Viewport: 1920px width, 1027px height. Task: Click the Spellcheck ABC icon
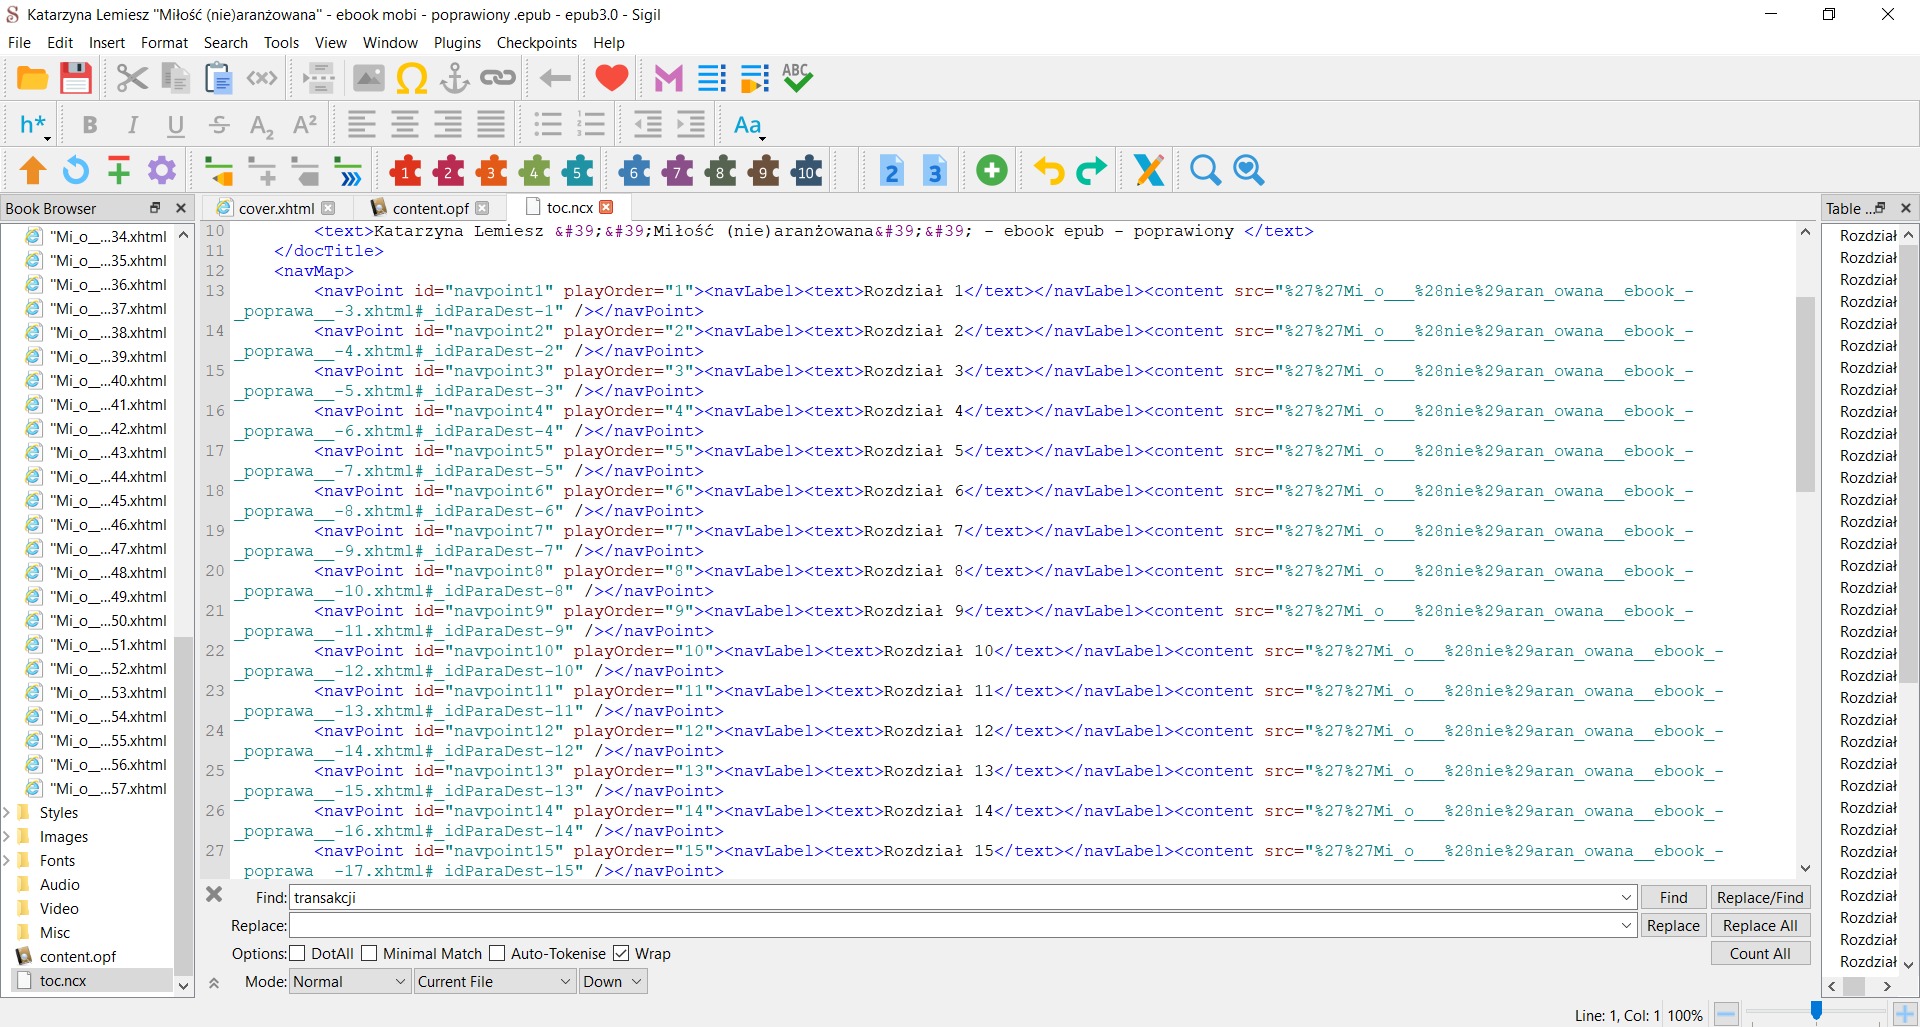pos(797,78)
